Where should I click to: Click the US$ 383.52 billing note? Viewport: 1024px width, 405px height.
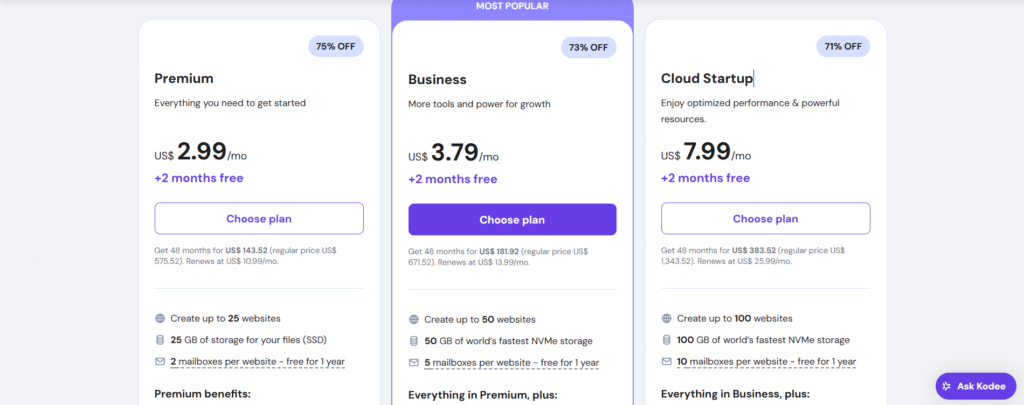753,255
